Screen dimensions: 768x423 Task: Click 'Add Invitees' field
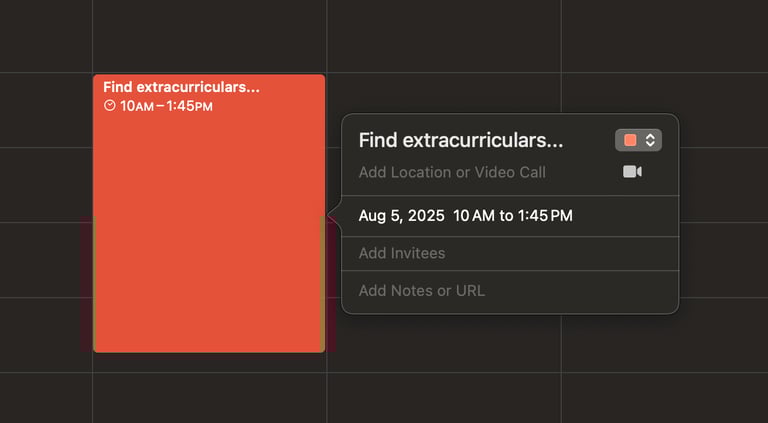402,253
